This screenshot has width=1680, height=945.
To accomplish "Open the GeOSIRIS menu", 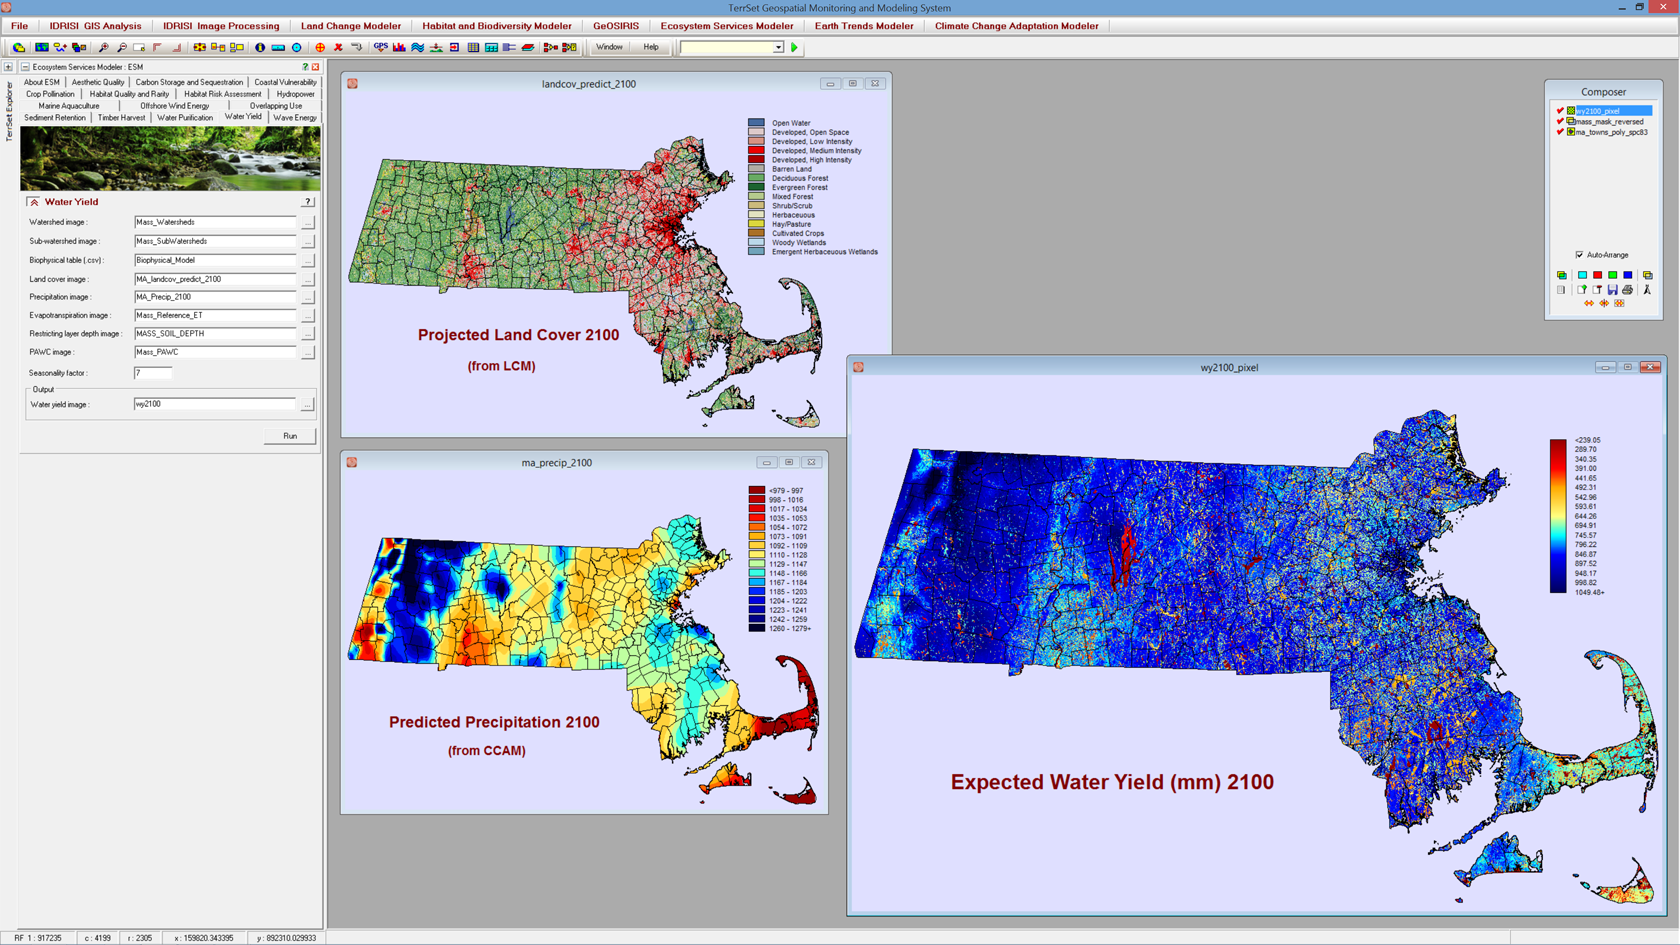I will (x=616, y=26).
